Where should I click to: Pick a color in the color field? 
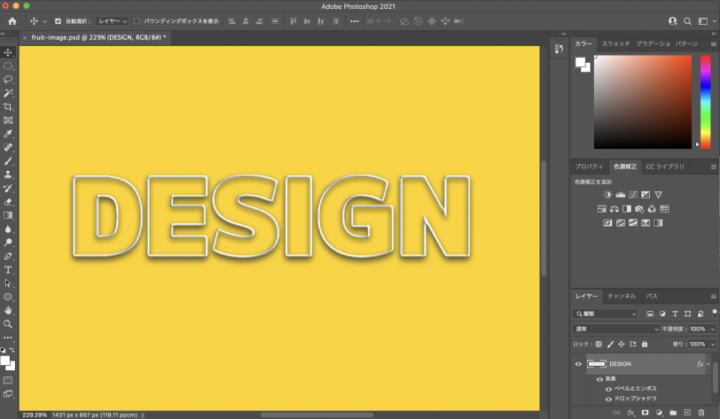tap(643, 102)
